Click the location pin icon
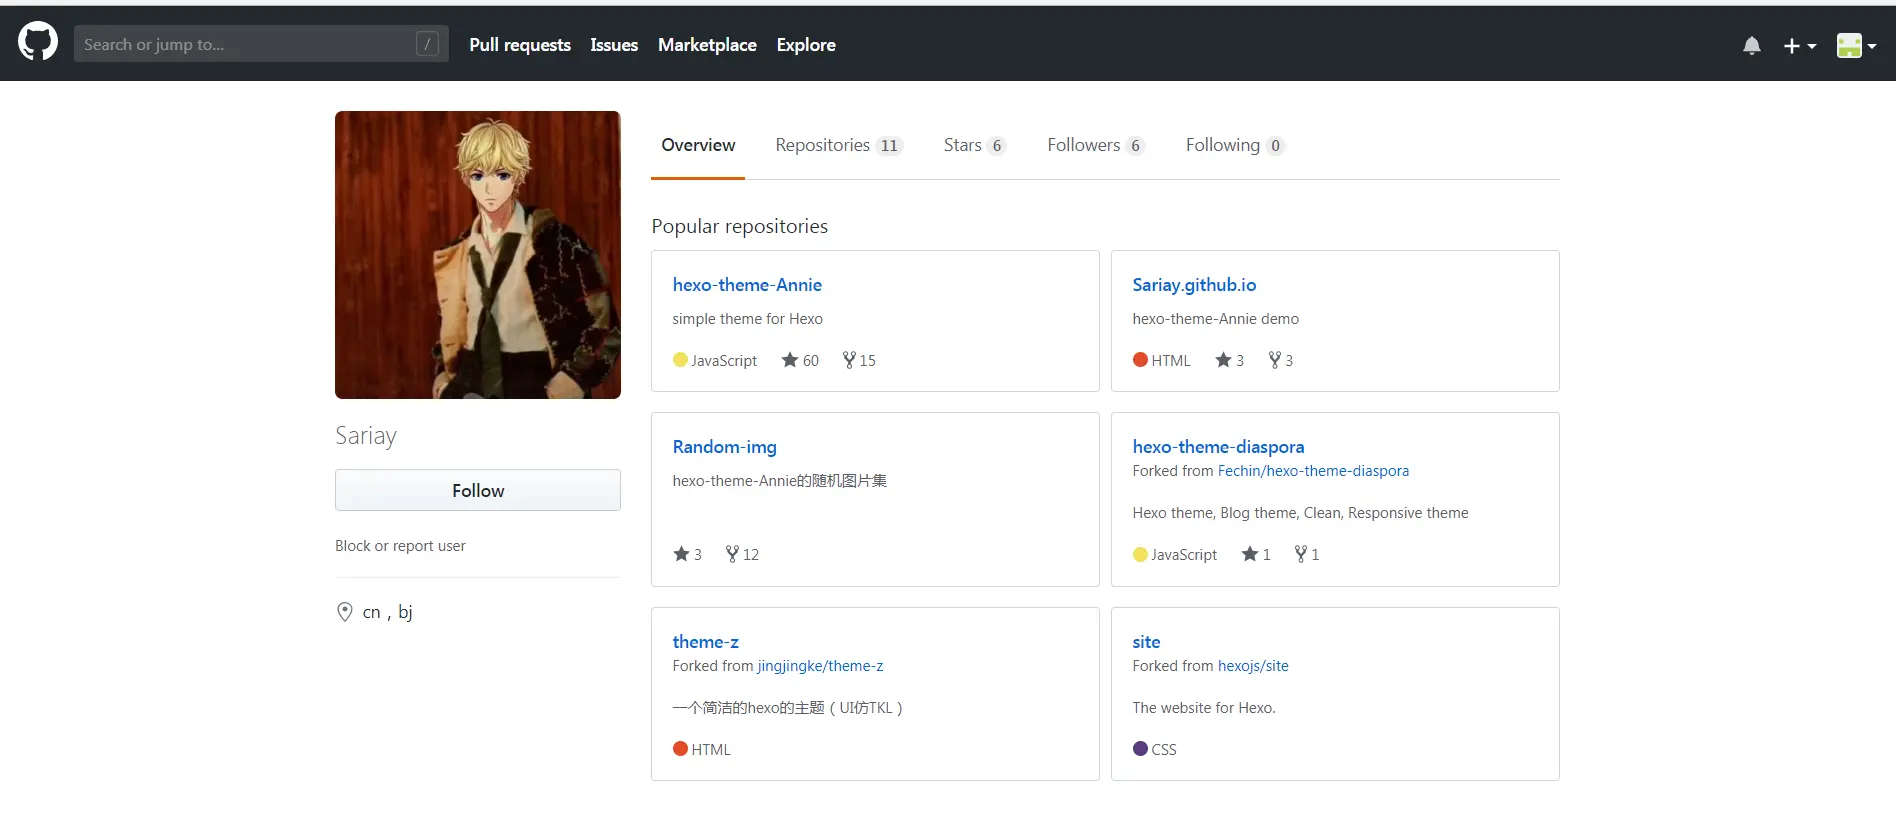1896x832 pixels. tap(345, 612)
